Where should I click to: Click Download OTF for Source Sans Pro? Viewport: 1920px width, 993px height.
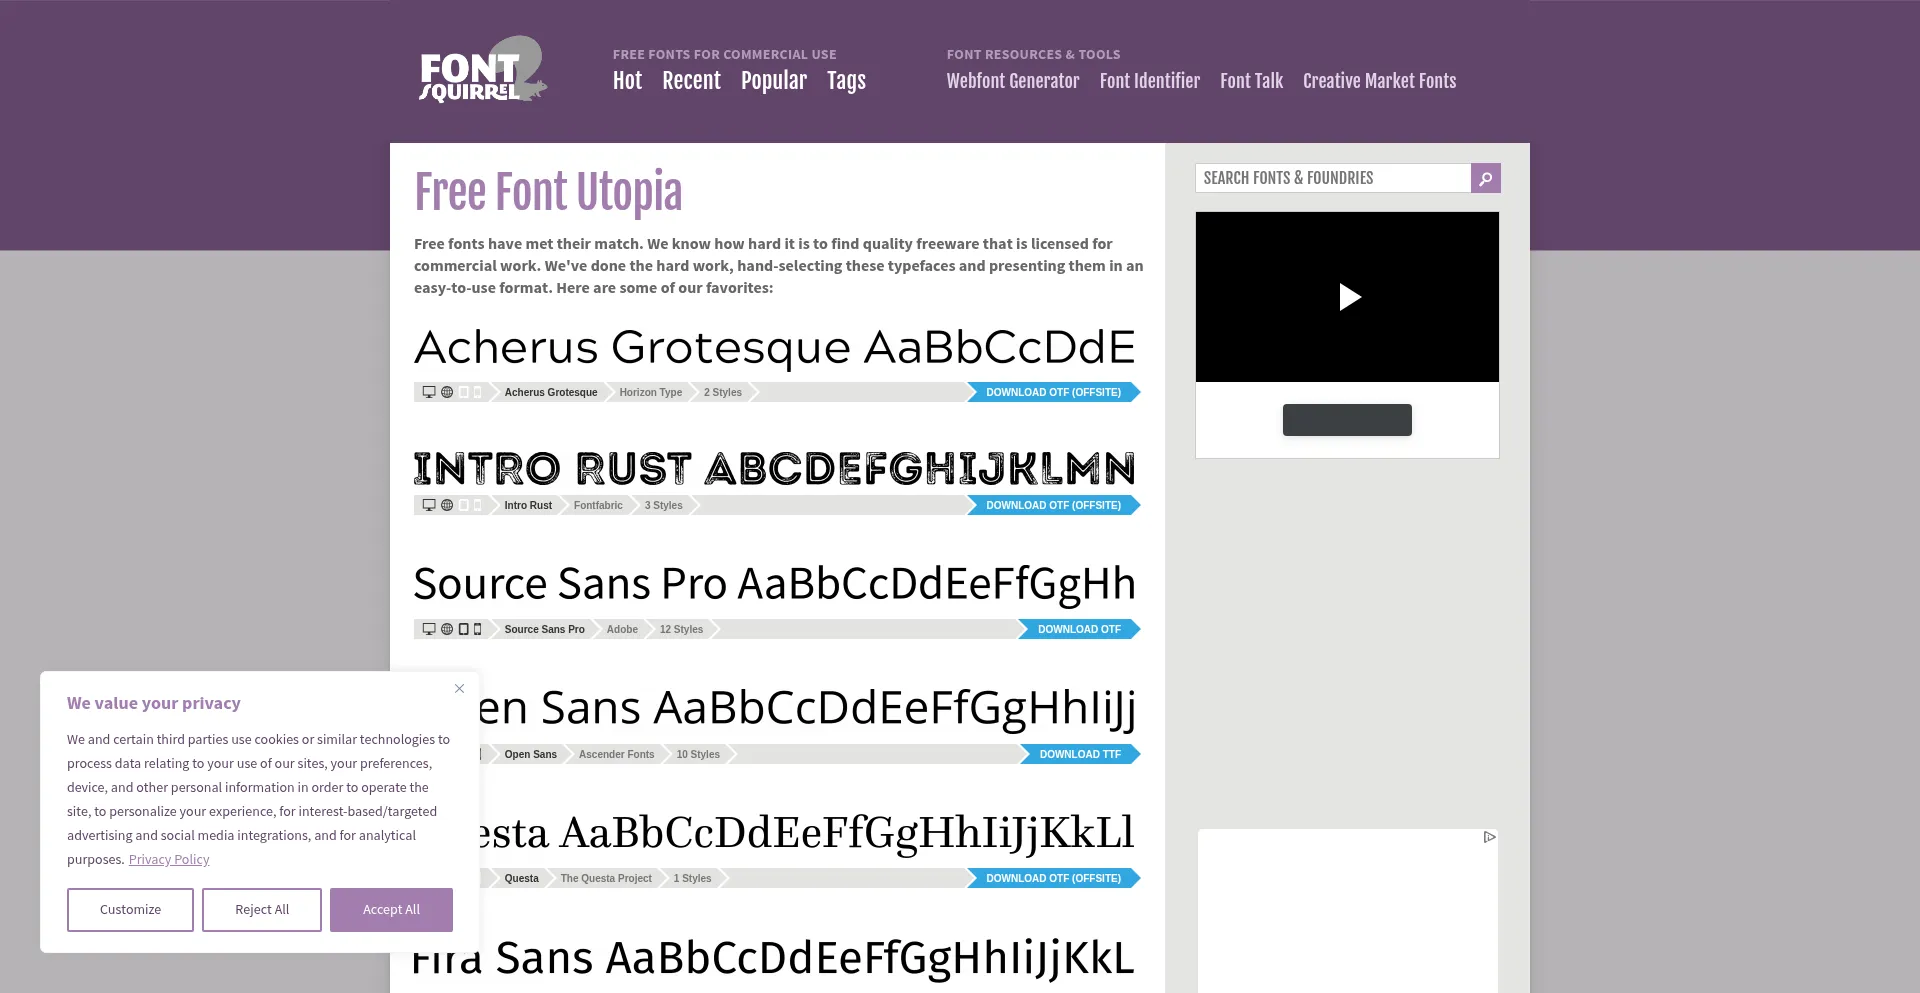tap(1079, 629)
